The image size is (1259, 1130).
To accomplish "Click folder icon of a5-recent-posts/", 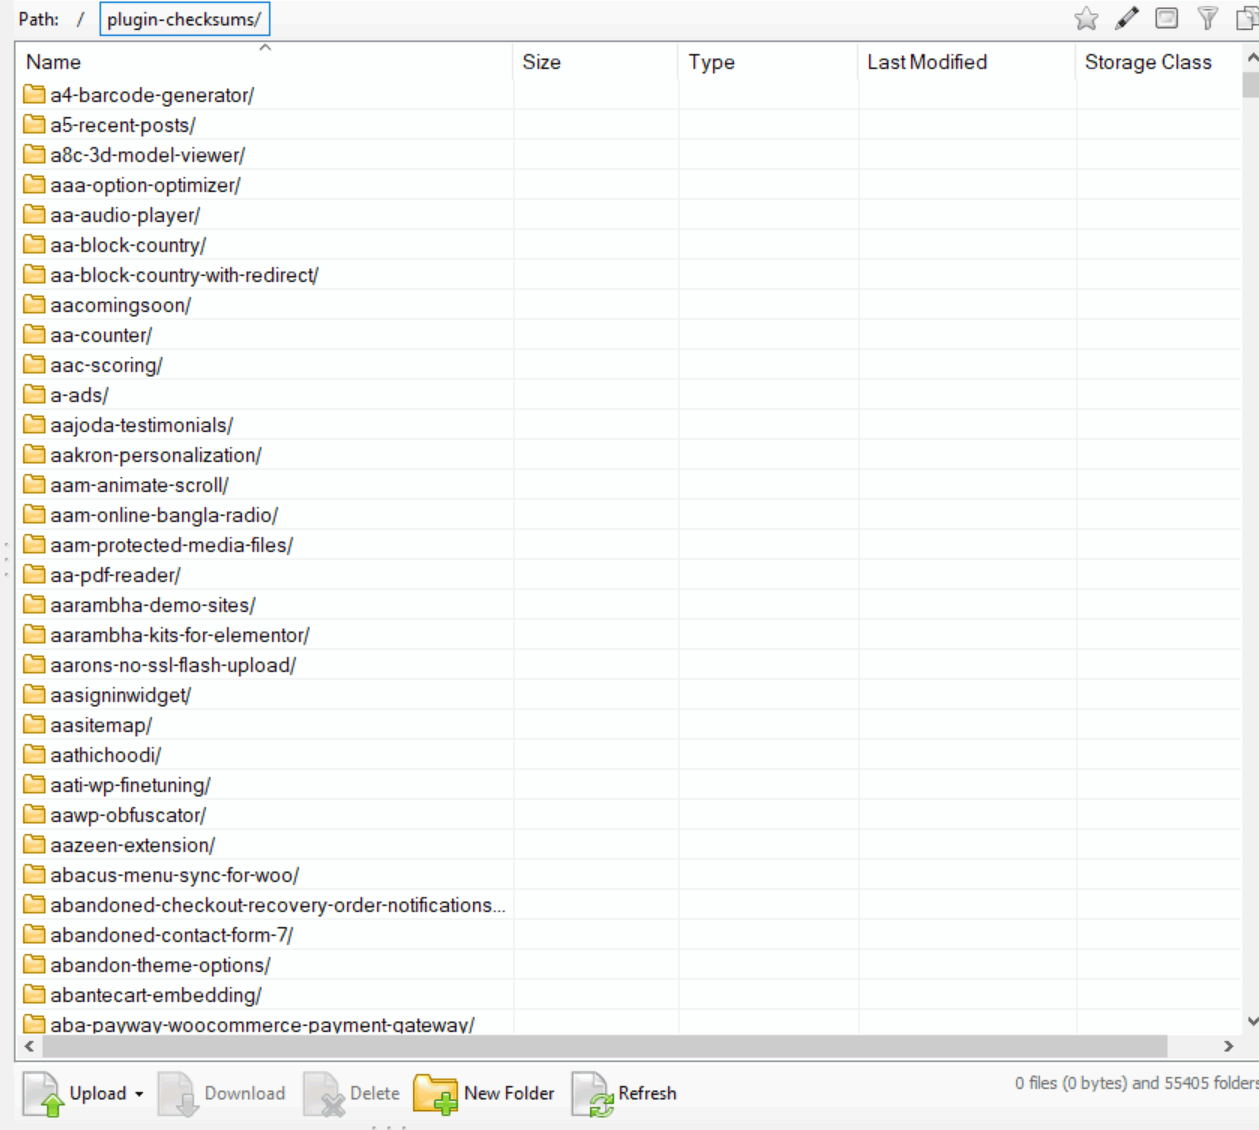I will (35, 124).
